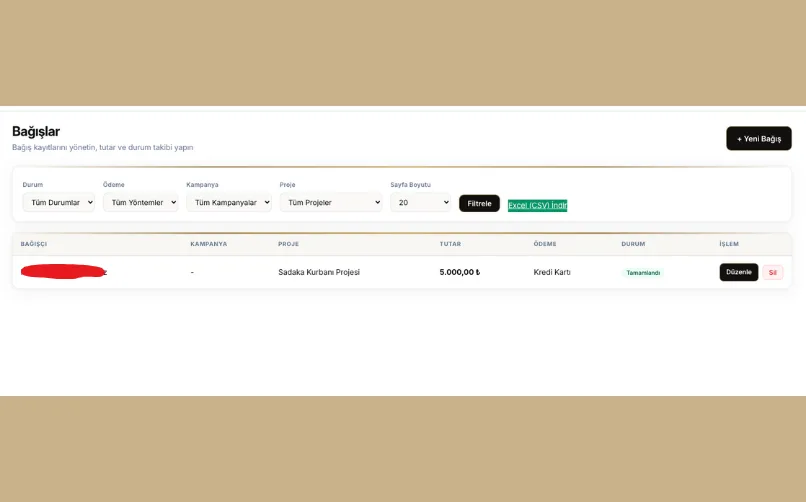Expand the Tüm Projeler project dropdown

[330, 203]
